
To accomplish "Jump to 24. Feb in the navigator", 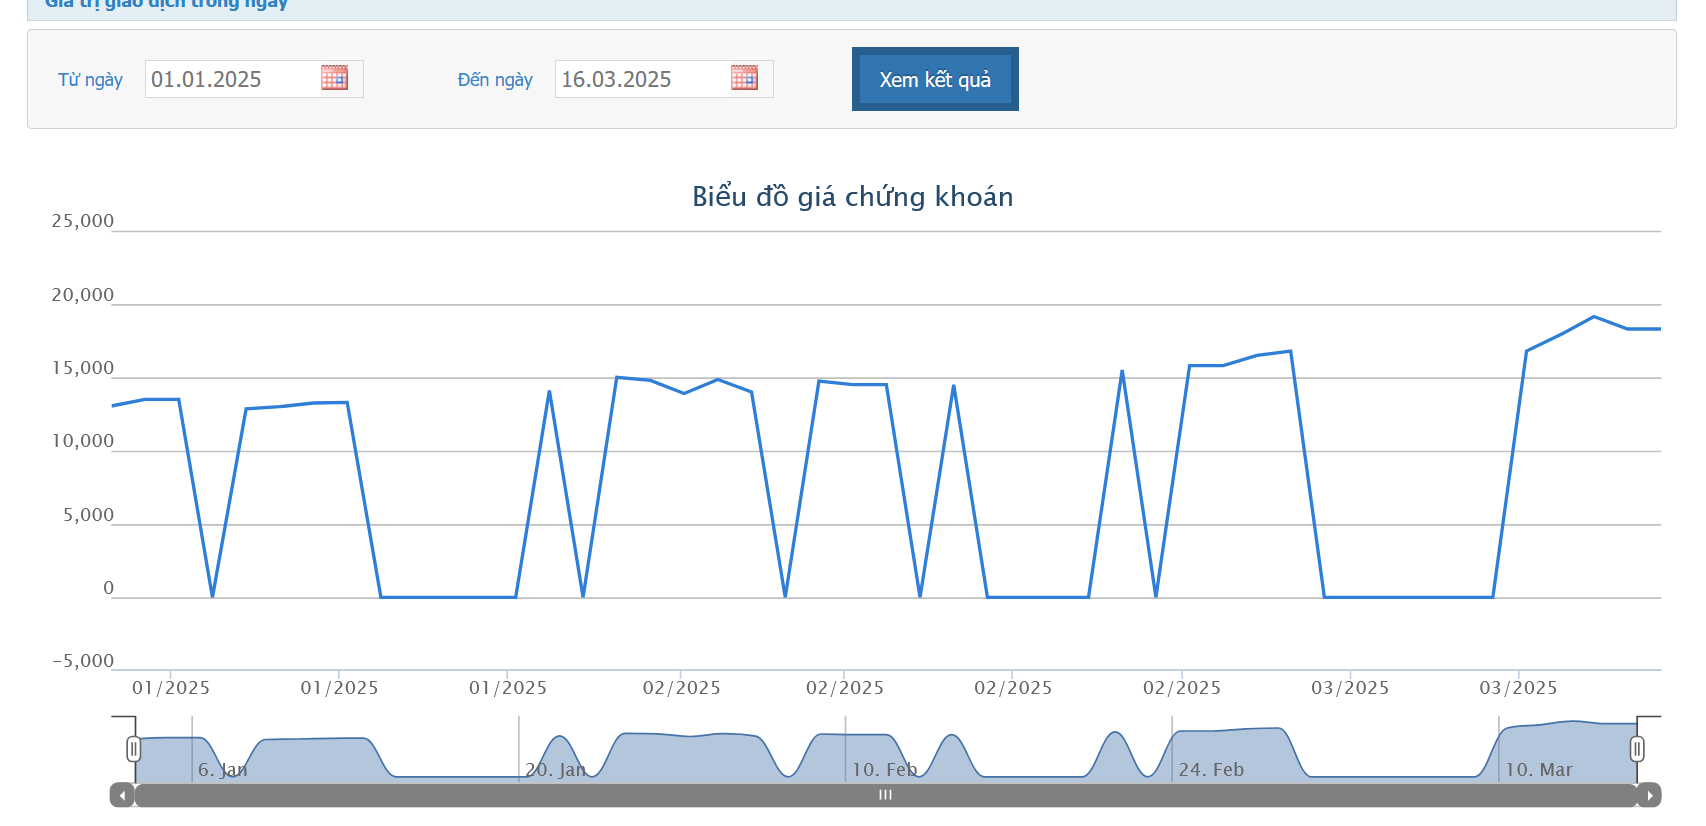I will pyautogui.click(x=1211, y=770).
